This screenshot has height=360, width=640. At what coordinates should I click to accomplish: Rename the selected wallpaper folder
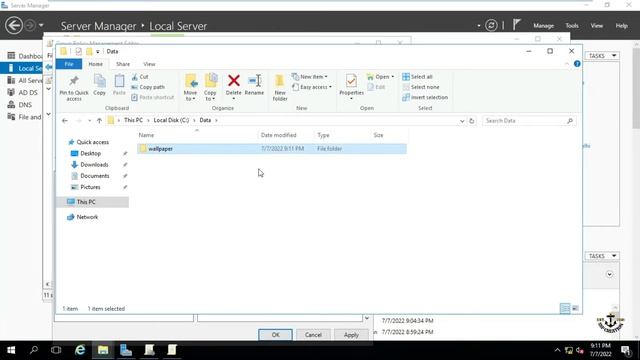[x=254, y=85]
